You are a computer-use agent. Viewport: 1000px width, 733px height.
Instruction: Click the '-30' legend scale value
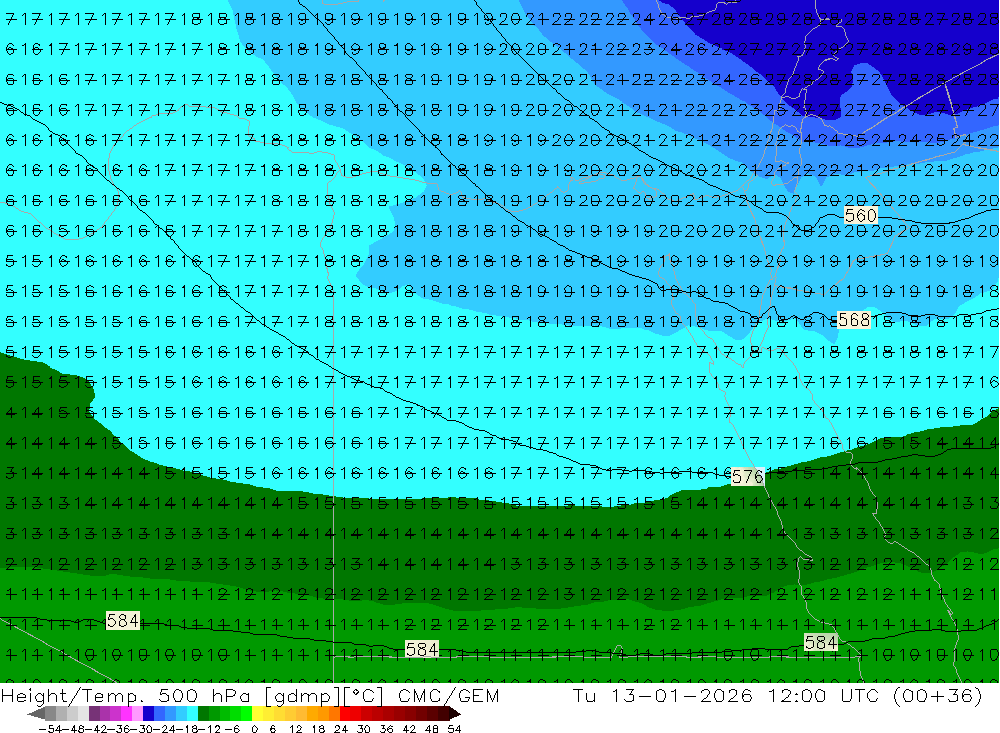point(142,729)
